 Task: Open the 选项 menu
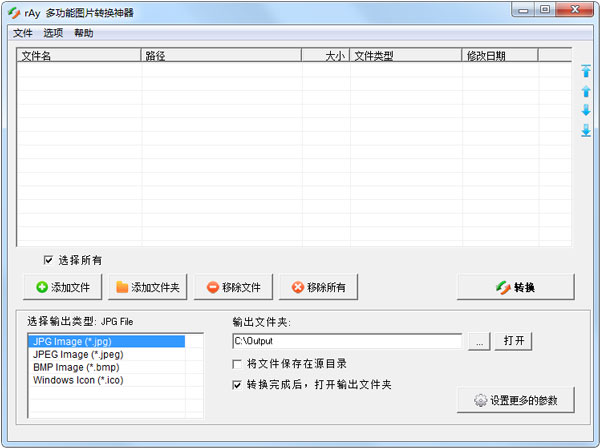(x=53, y=33)
